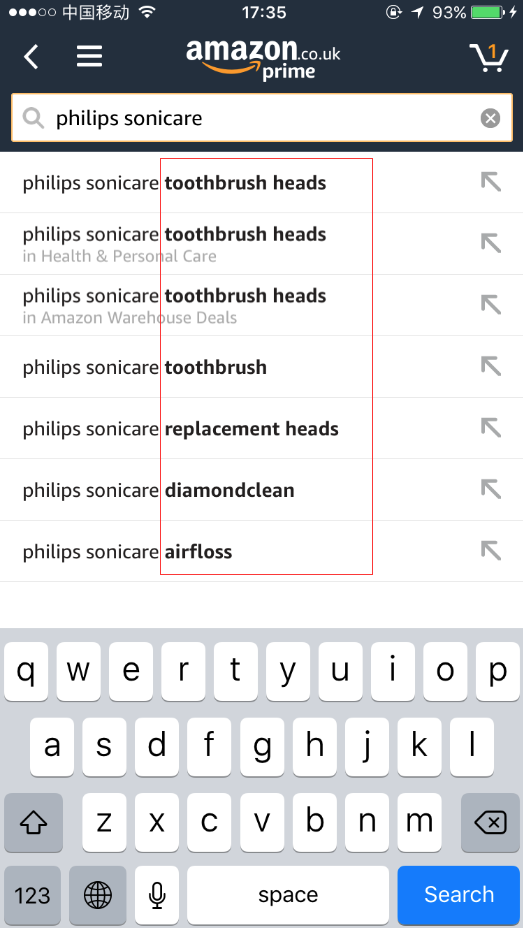Tap the back arrow in header
This screenshot has width=523, height=928.
coord(31,57)
